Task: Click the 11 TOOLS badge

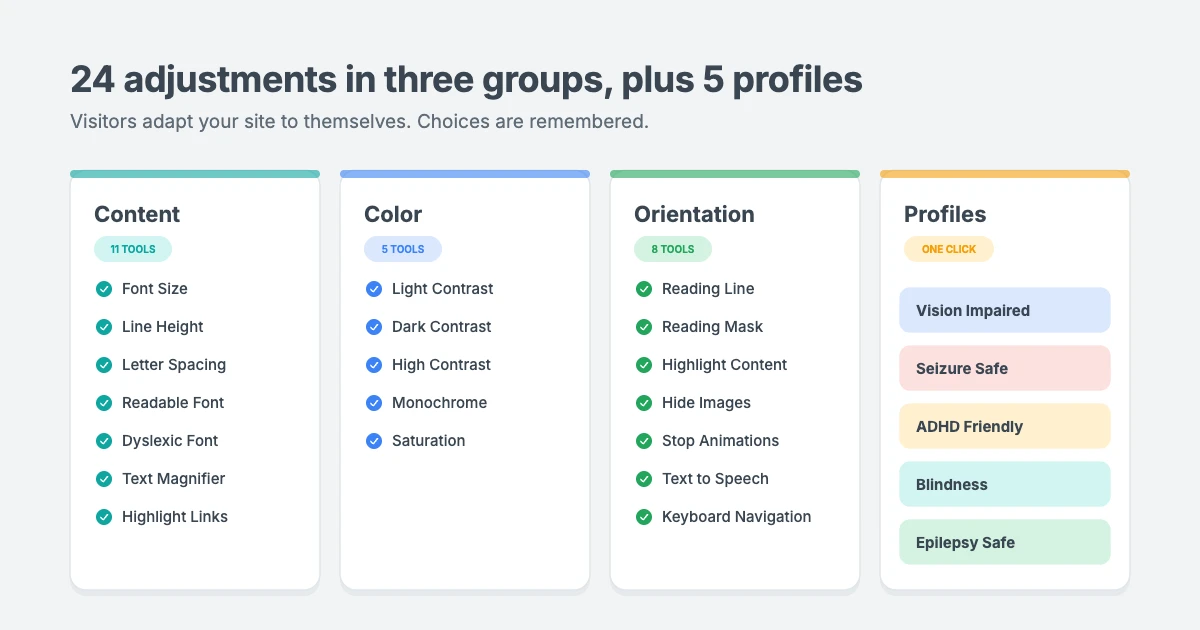Action: click(133, 249)
